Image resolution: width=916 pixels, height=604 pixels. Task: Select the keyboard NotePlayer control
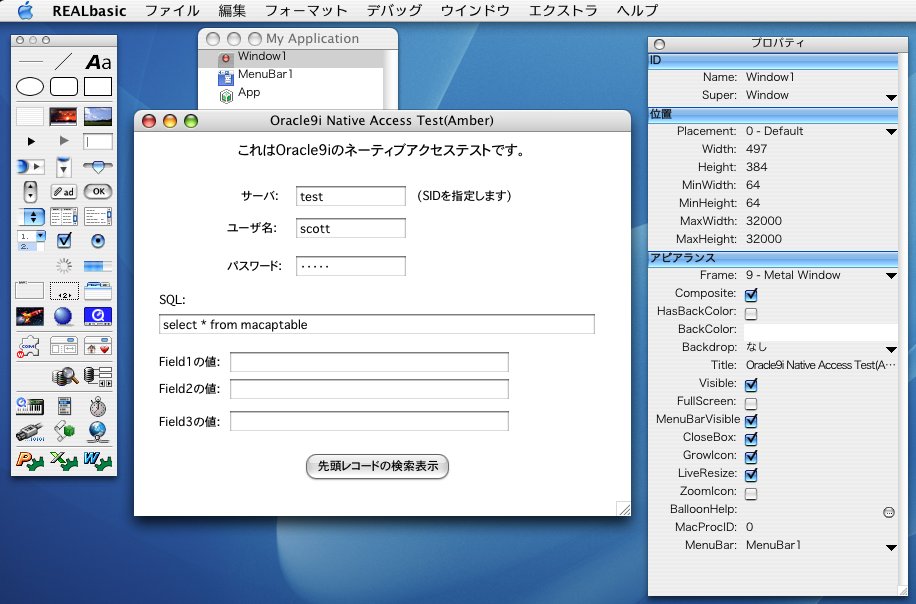pos(30,407)
